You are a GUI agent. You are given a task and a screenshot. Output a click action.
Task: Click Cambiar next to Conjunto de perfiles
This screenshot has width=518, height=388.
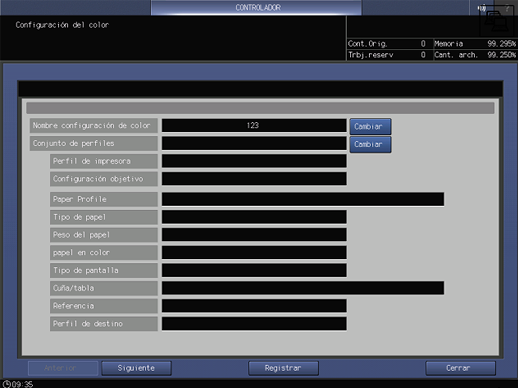(x=370, y=144)
